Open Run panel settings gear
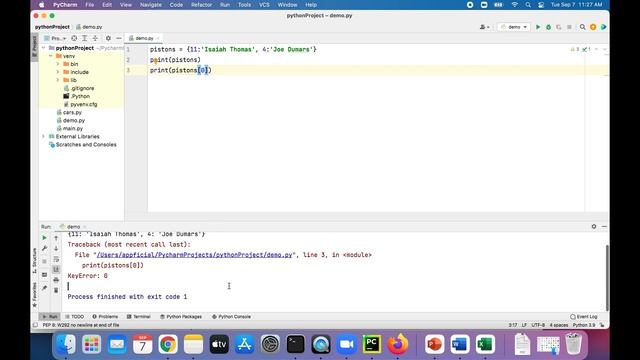The image size is (640, 360). 594,227
